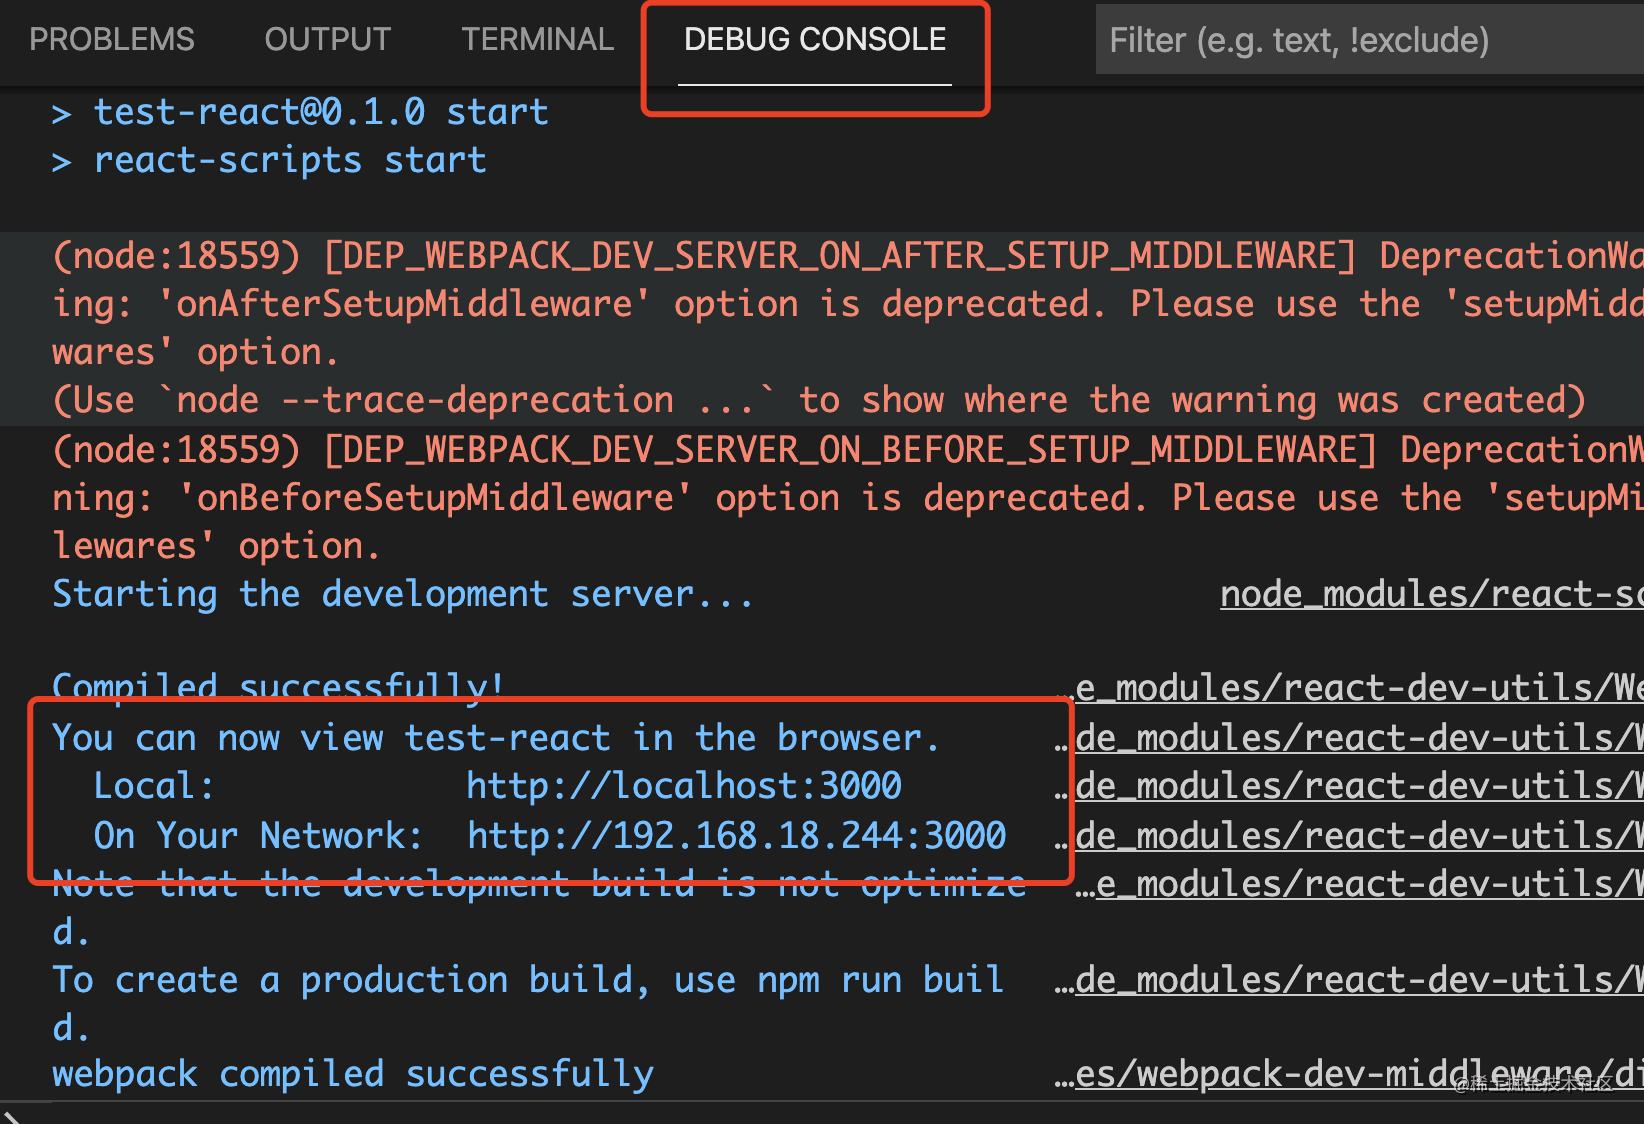Screen dimensions: 1644x1124
Task: Click the http://localhost:3000 URL
Action: tap(684, 786)
